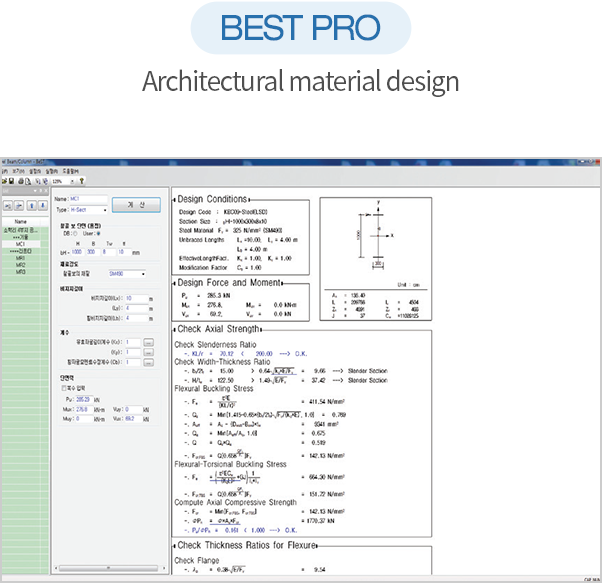Close the member list side panel
The height and width of the screenshot is (583, 603).
click(46, 191)
